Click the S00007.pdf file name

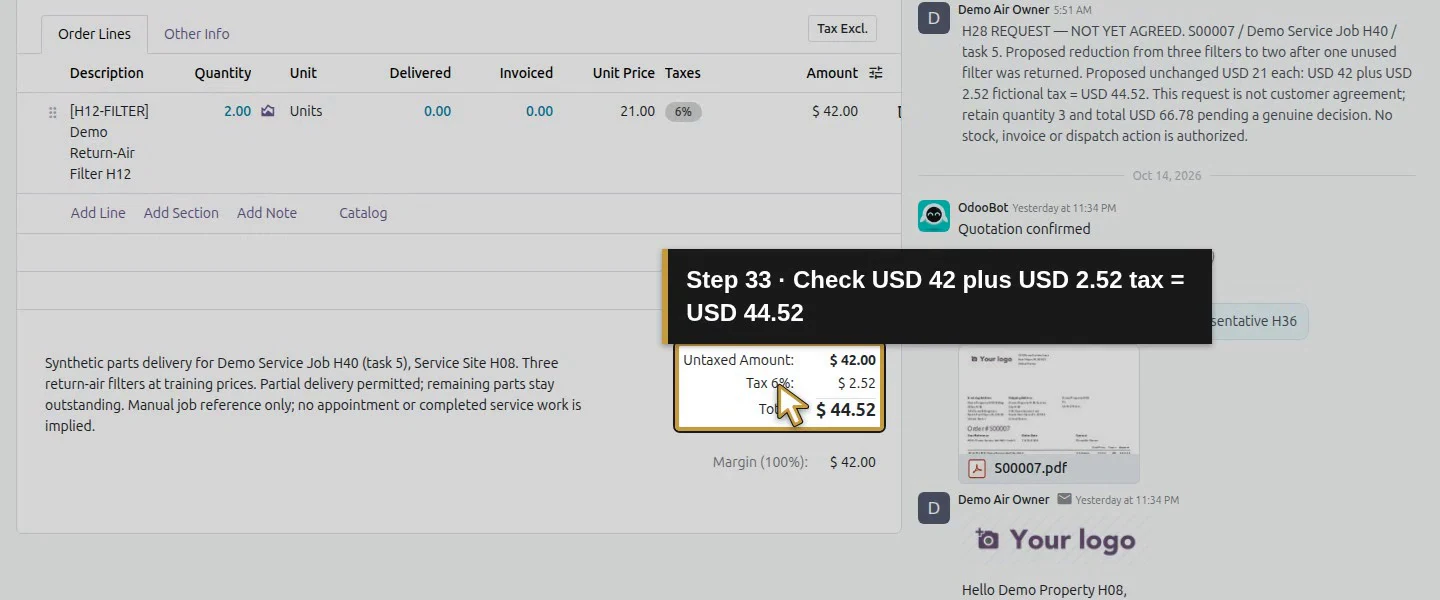pyautogui.click(x=1030, y=468)
